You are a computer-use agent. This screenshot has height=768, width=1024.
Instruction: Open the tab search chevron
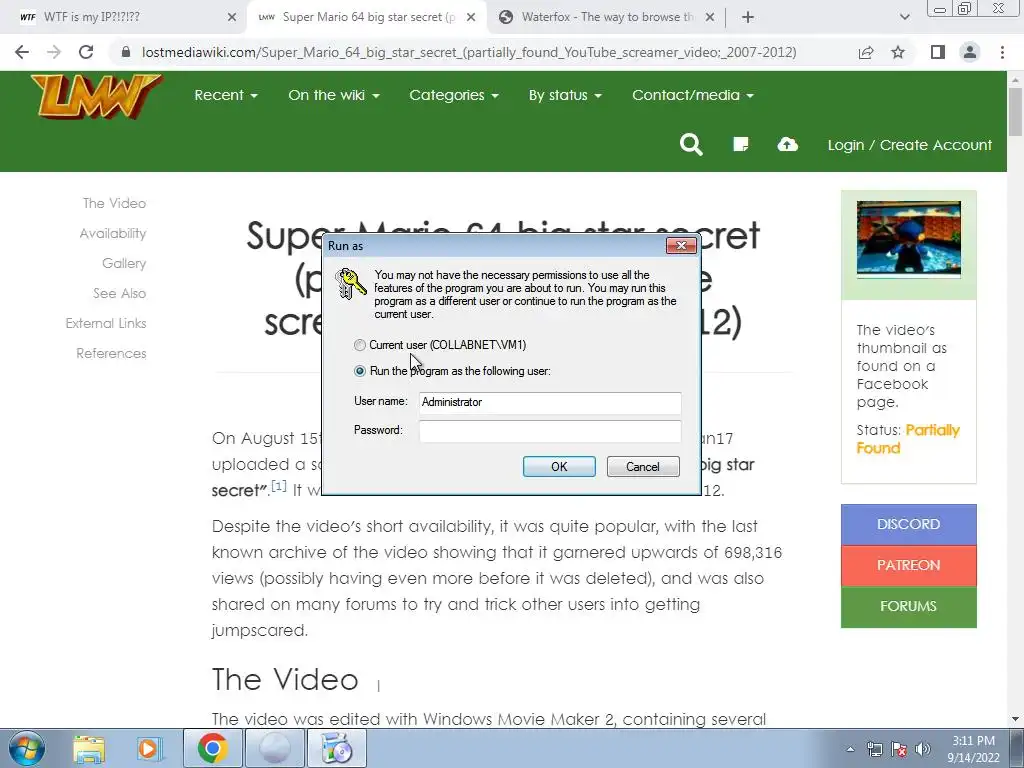point(904,18)
